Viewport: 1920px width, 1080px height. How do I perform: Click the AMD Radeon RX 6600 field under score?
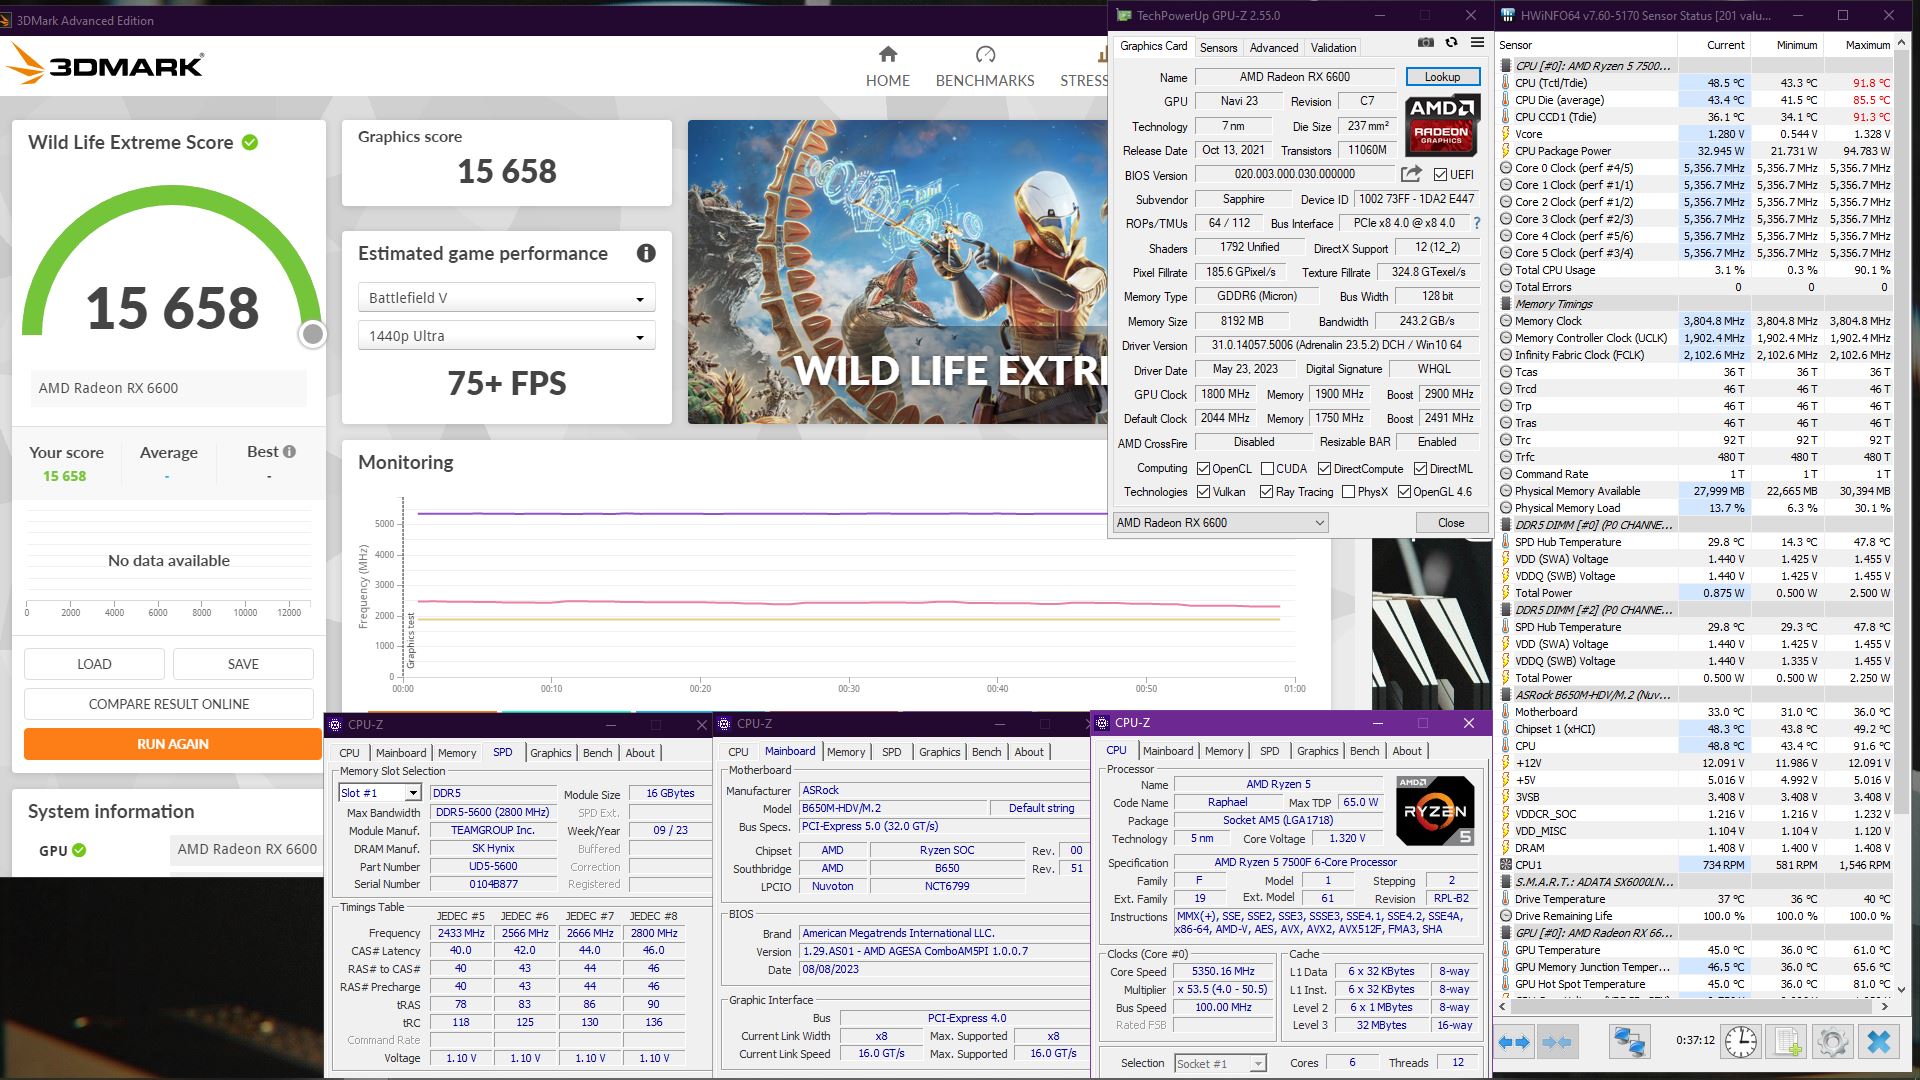[x=168, y=388]
